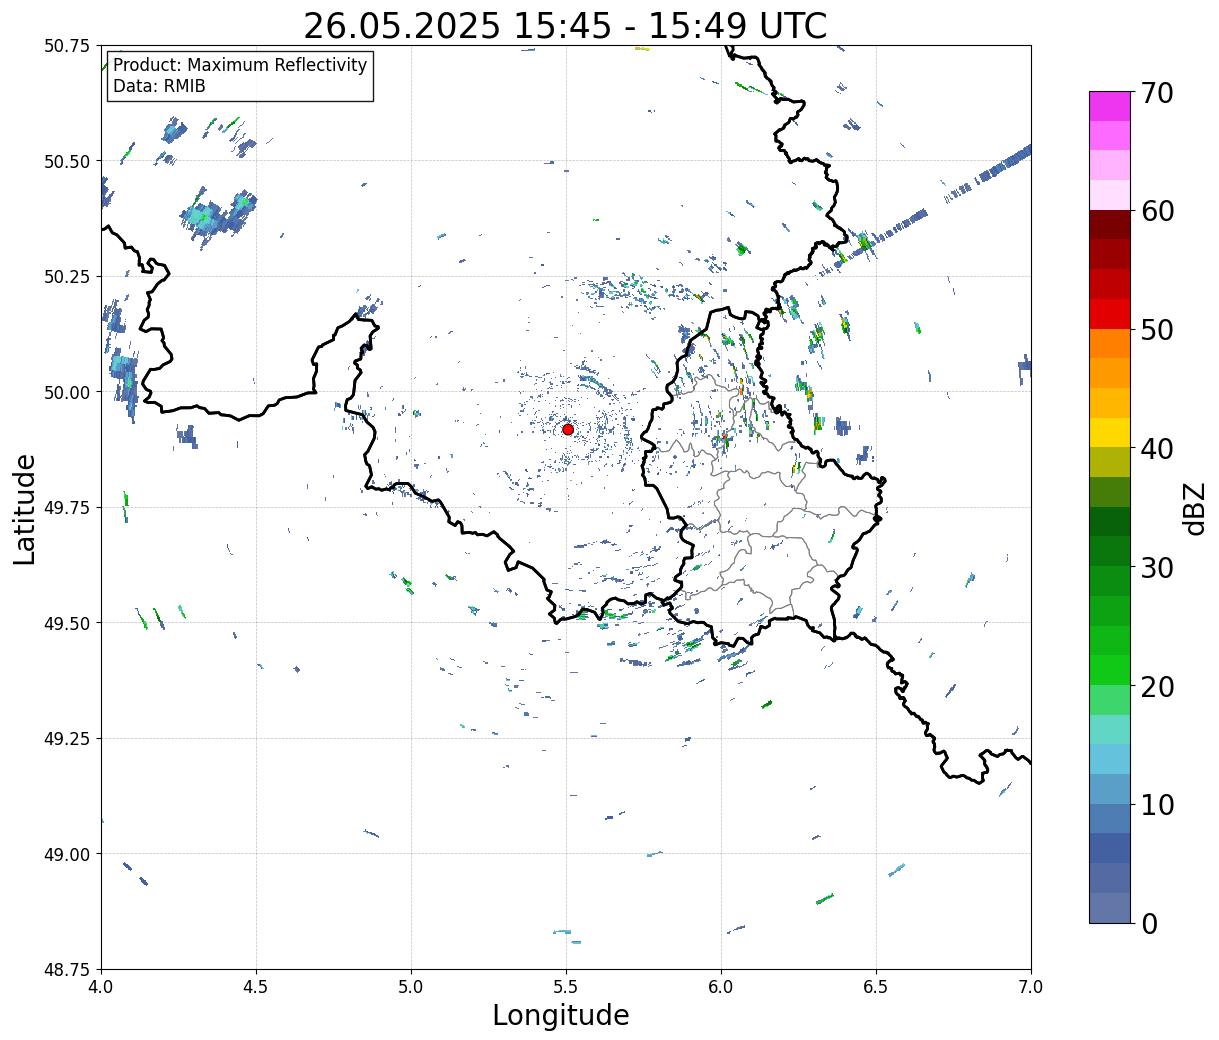Click the longitude tick label '7.0'
The height and width of the screenshot is (1040, 1219).
1031,987
